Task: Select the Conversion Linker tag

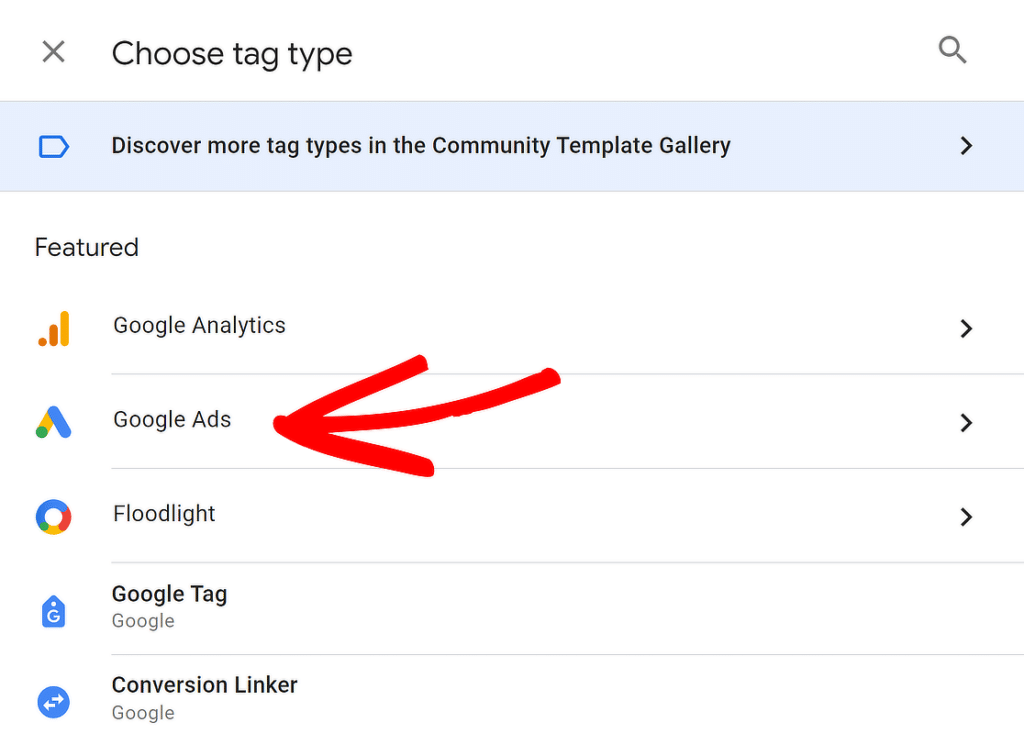Action: pyautogui.click(x=204, y=686)
